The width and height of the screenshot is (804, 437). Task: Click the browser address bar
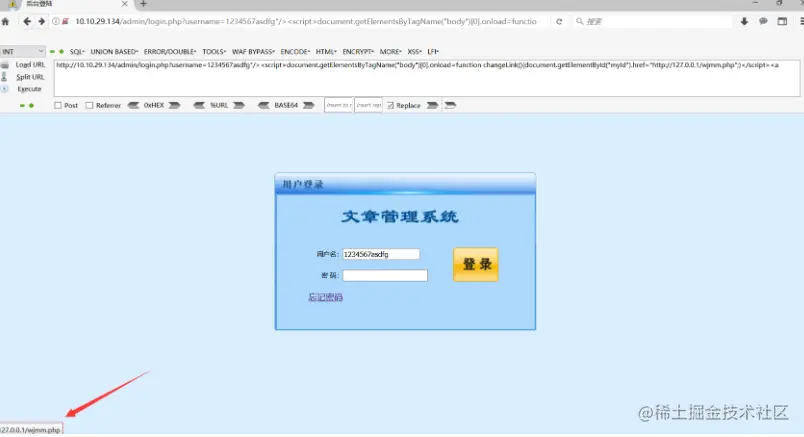308,22
